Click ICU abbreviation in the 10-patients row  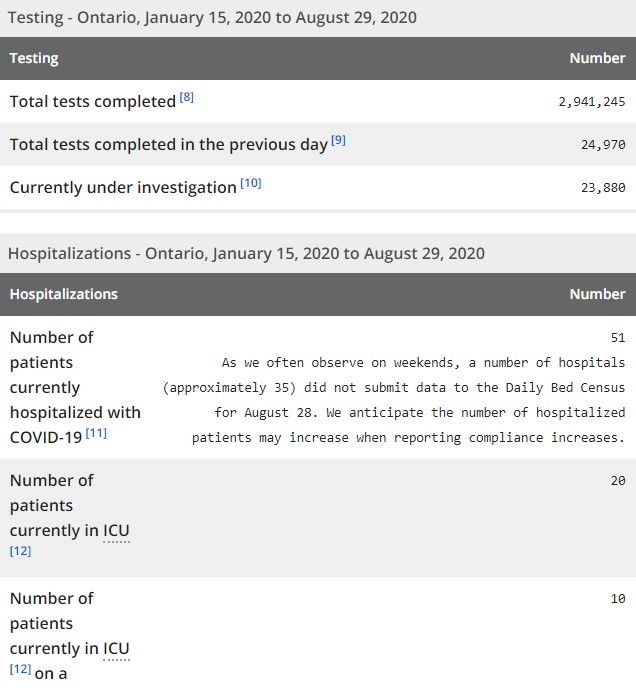tap(116, 648)
